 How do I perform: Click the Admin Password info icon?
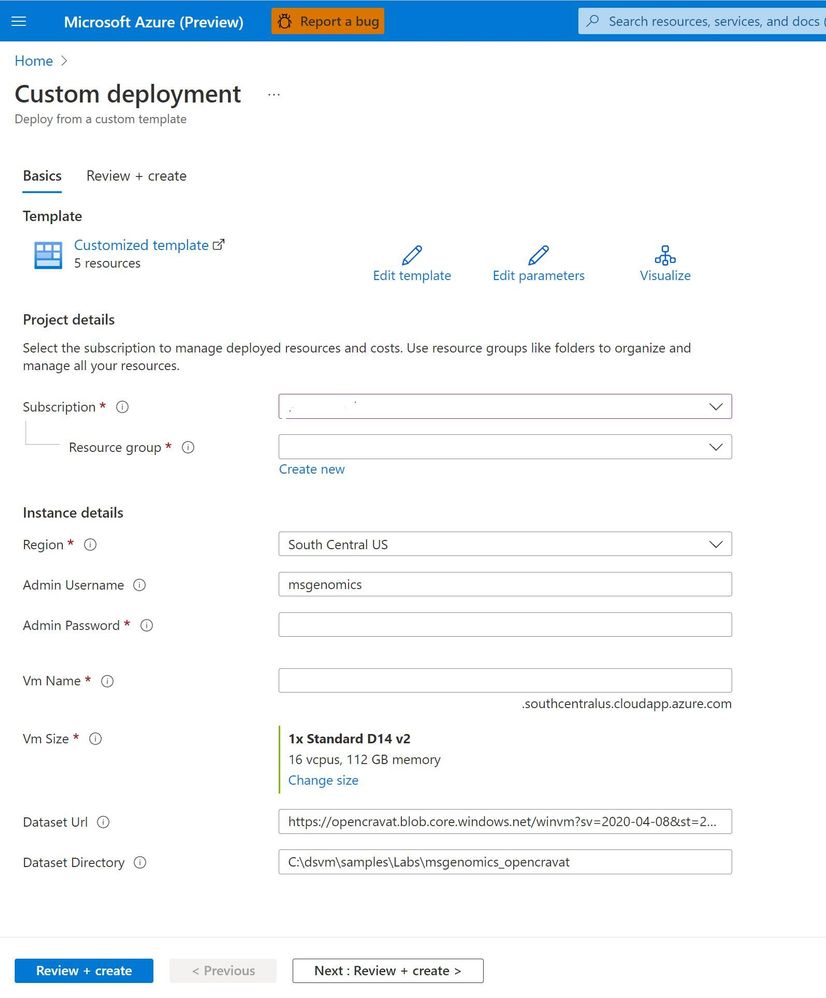click(147, 625)
